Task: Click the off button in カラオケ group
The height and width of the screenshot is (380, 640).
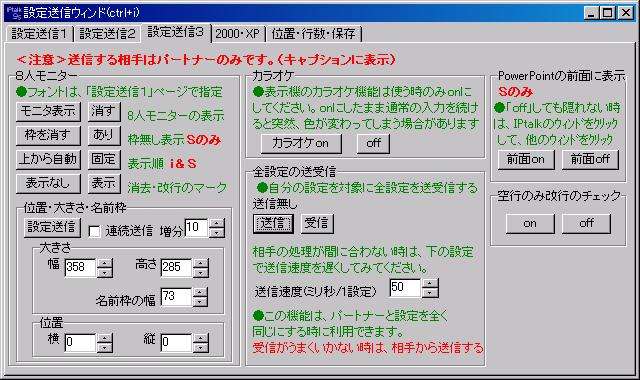Action: (x=373, y=144)
